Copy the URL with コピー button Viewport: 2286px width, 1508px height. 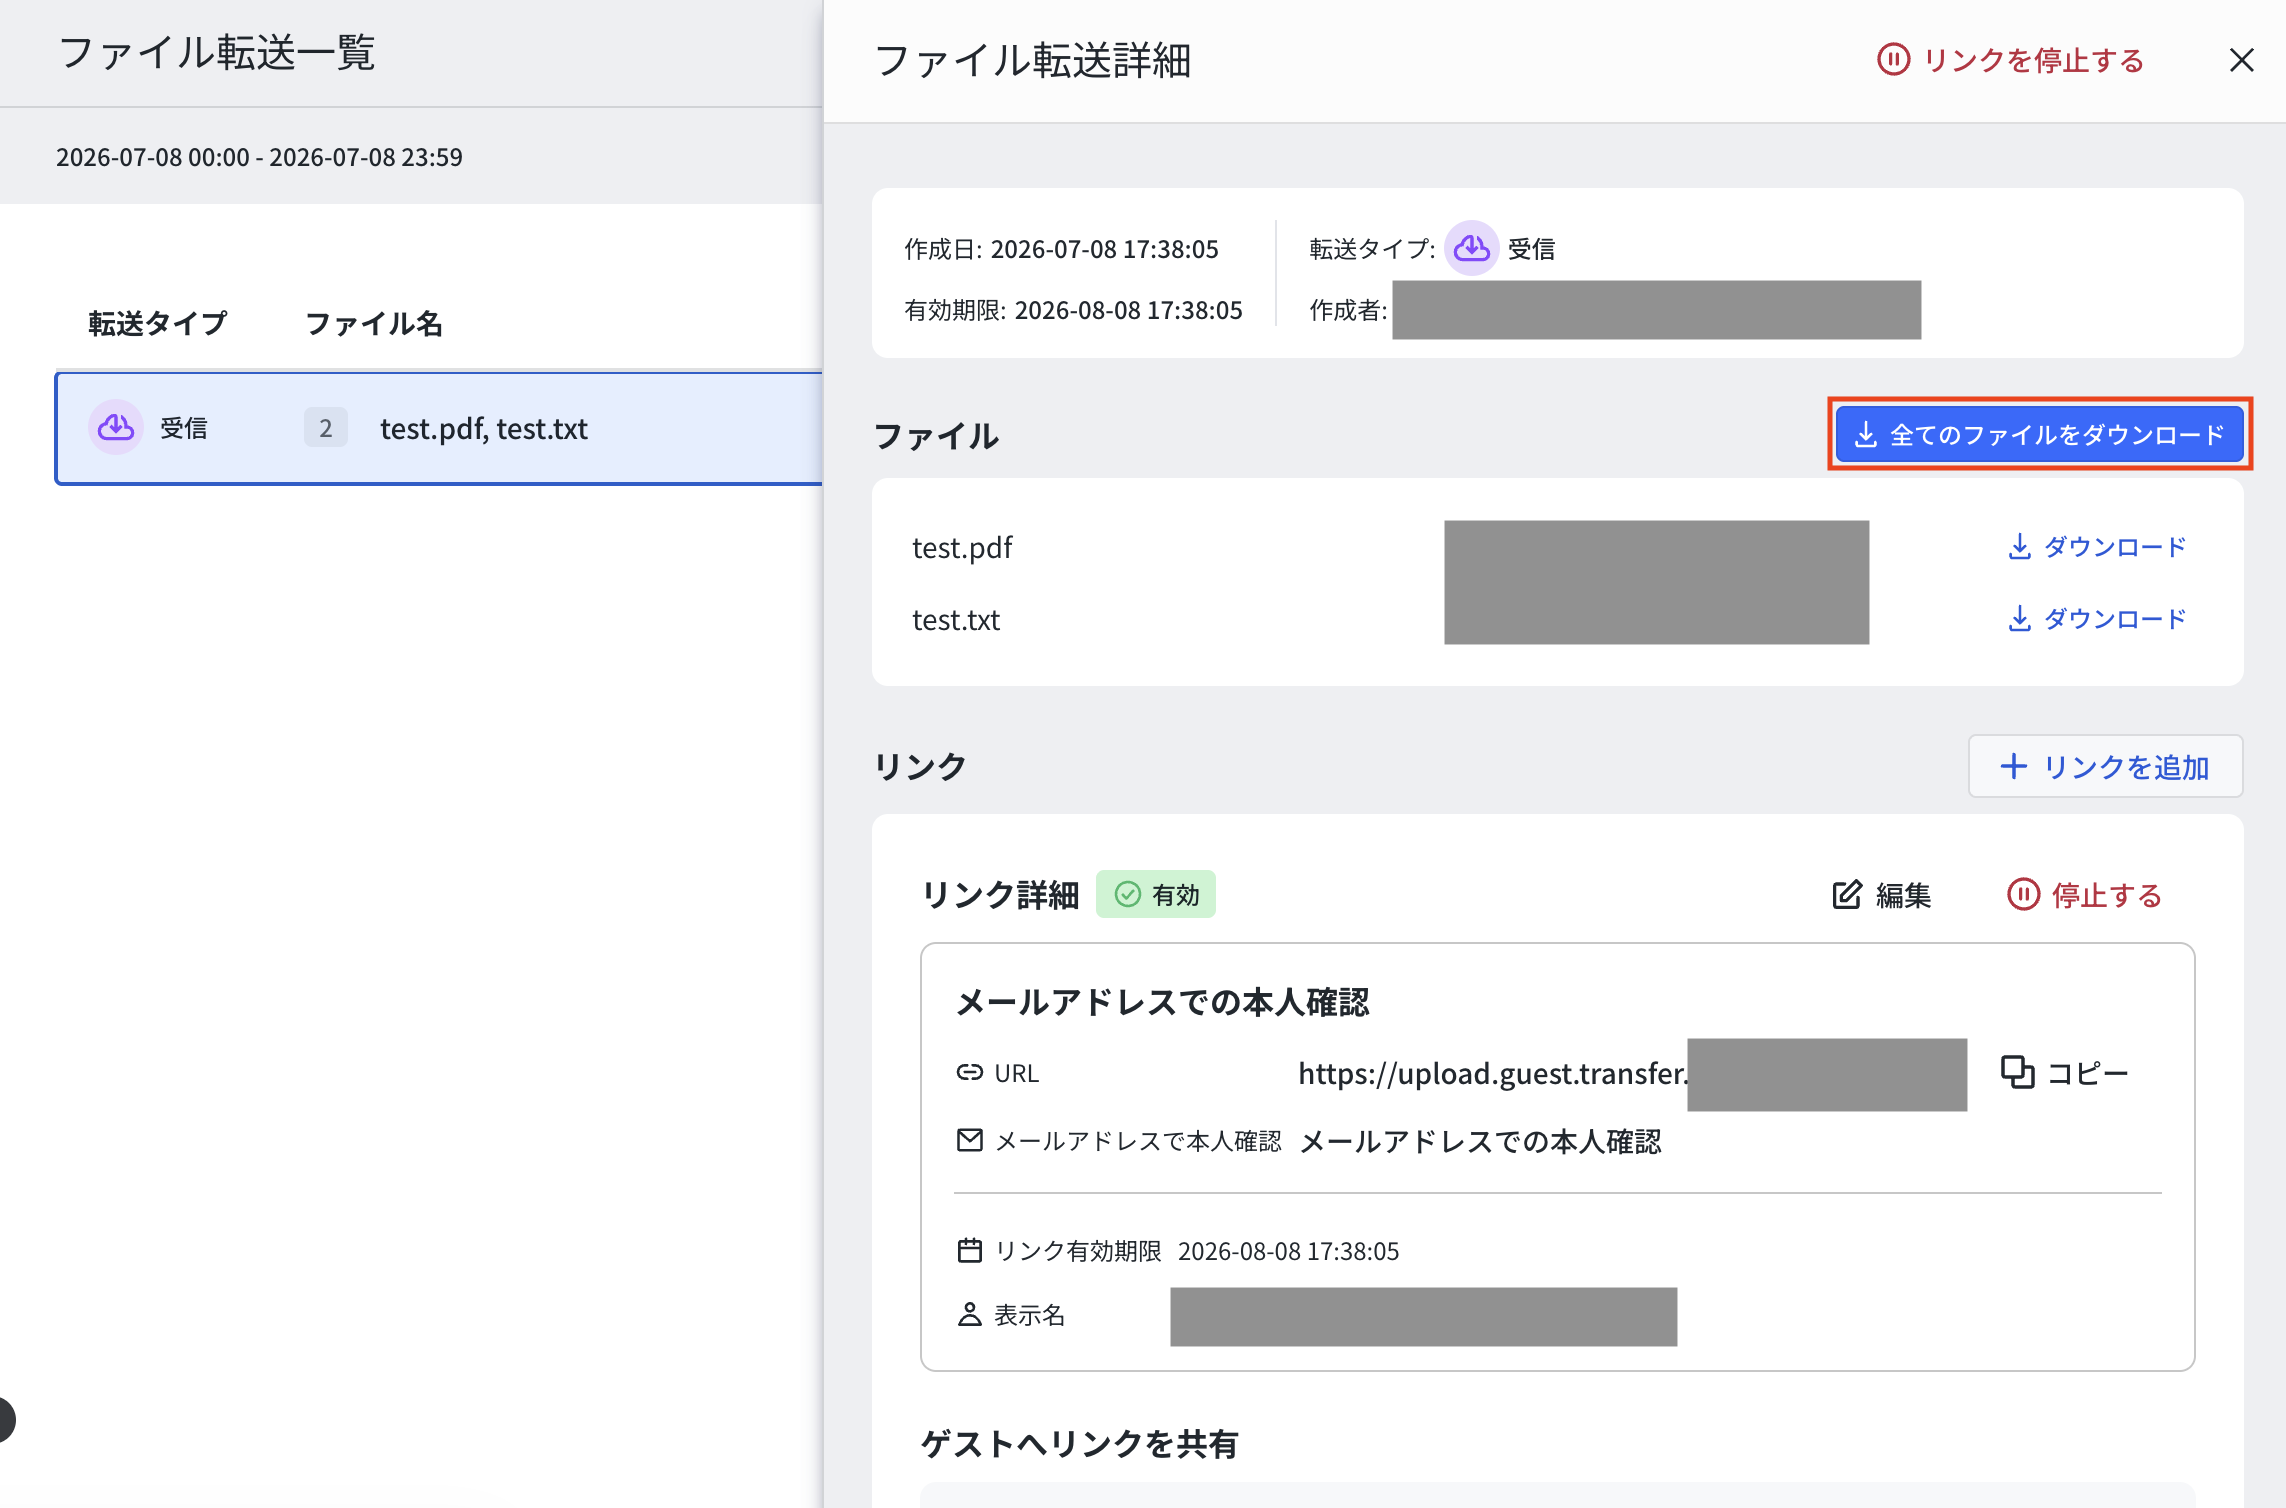[2064, 1073]
